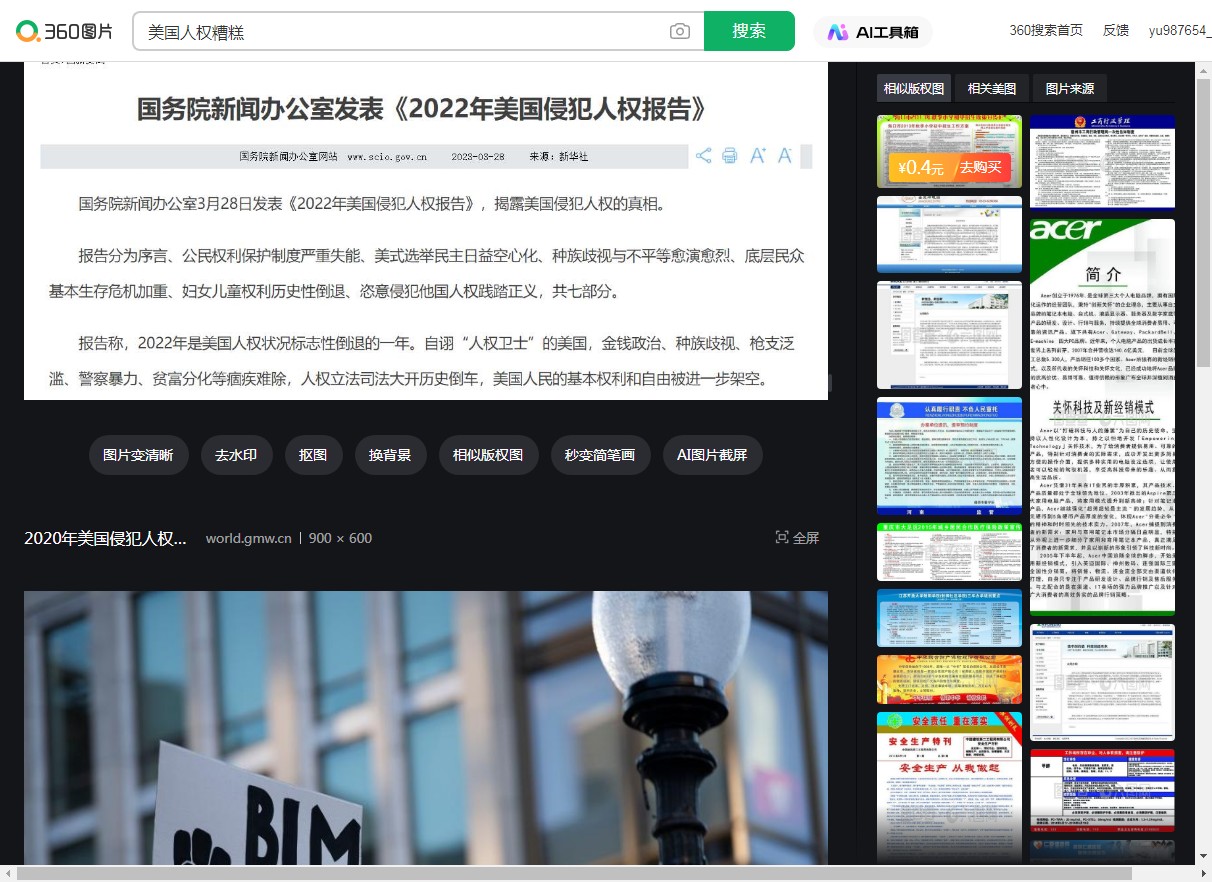The image size is (1212, 882).
Task: Click the street lamp photo
Action: [426, 728]
